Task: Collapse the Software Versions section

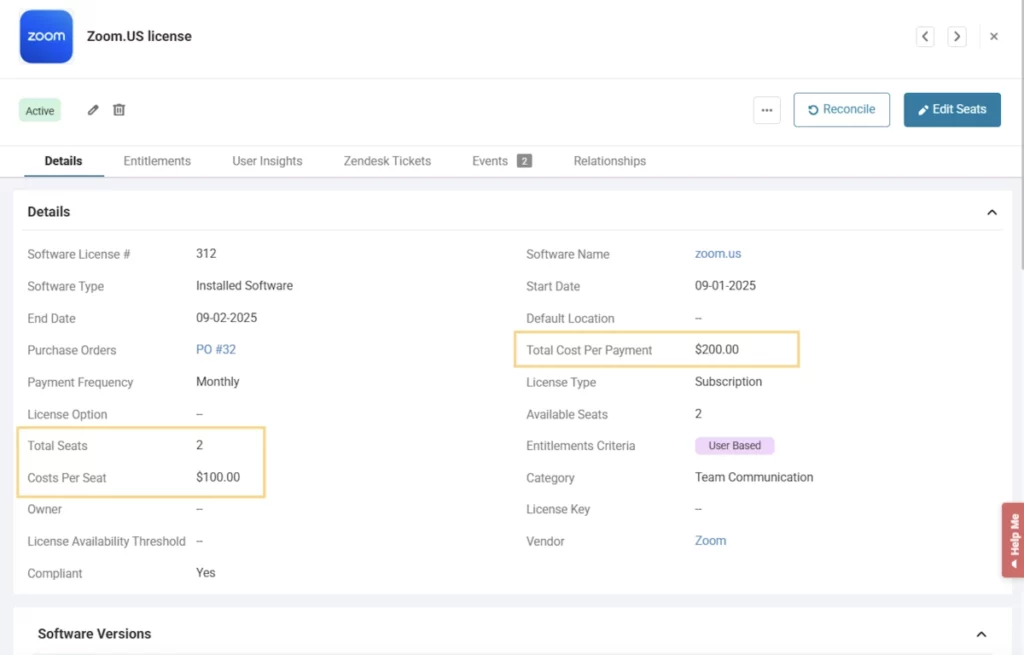Action: pos(981,634)
